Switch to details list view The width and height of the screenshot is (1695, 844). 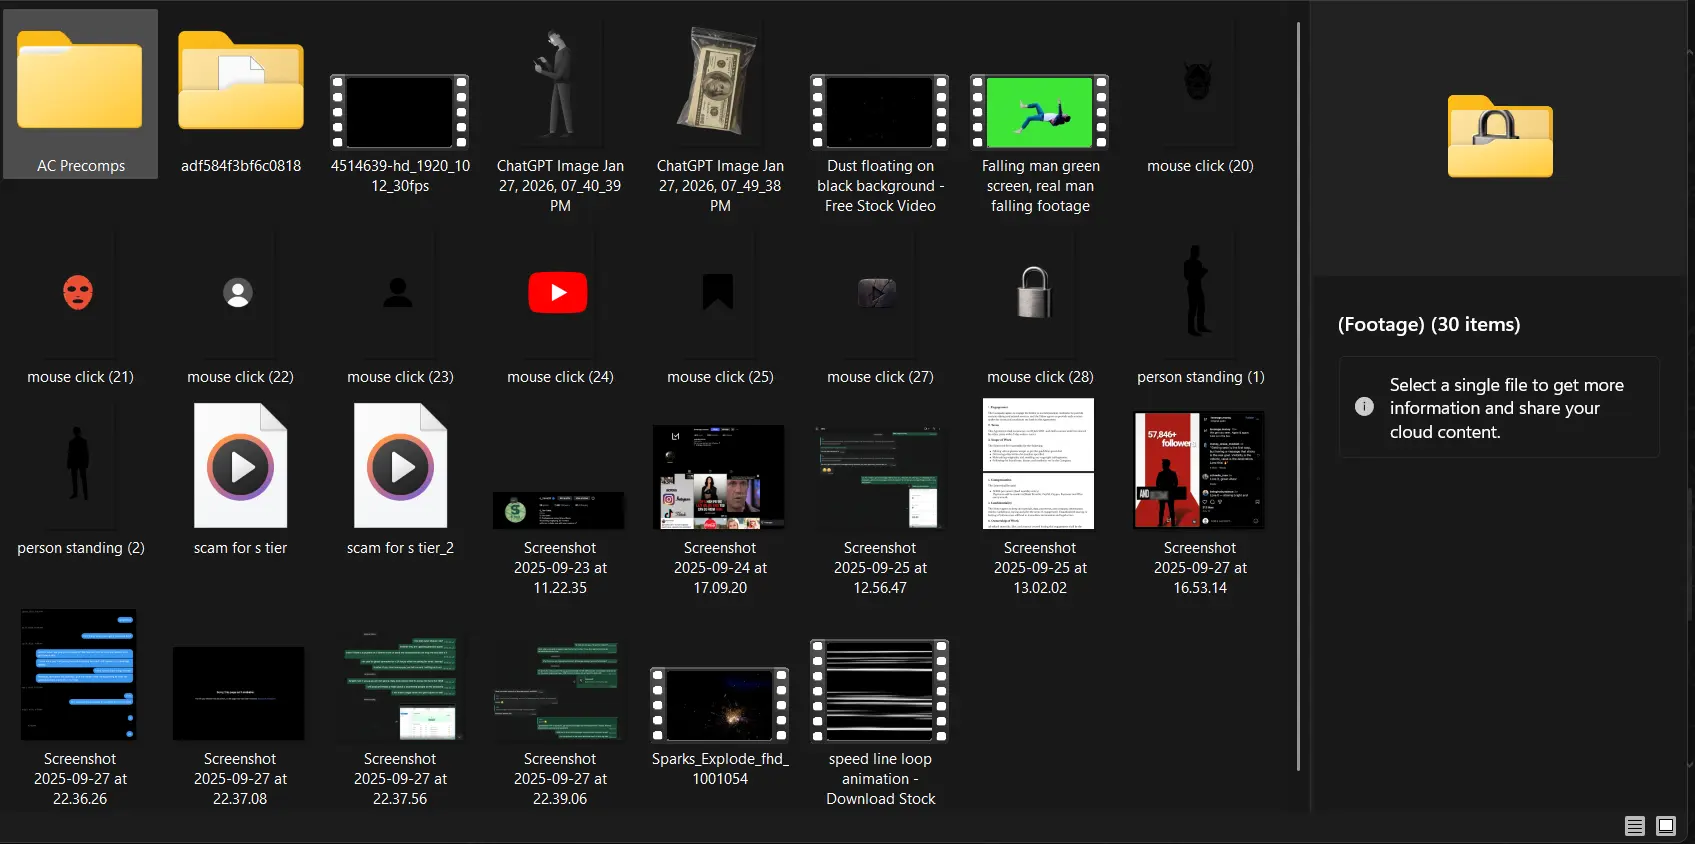coord(1635,826)
